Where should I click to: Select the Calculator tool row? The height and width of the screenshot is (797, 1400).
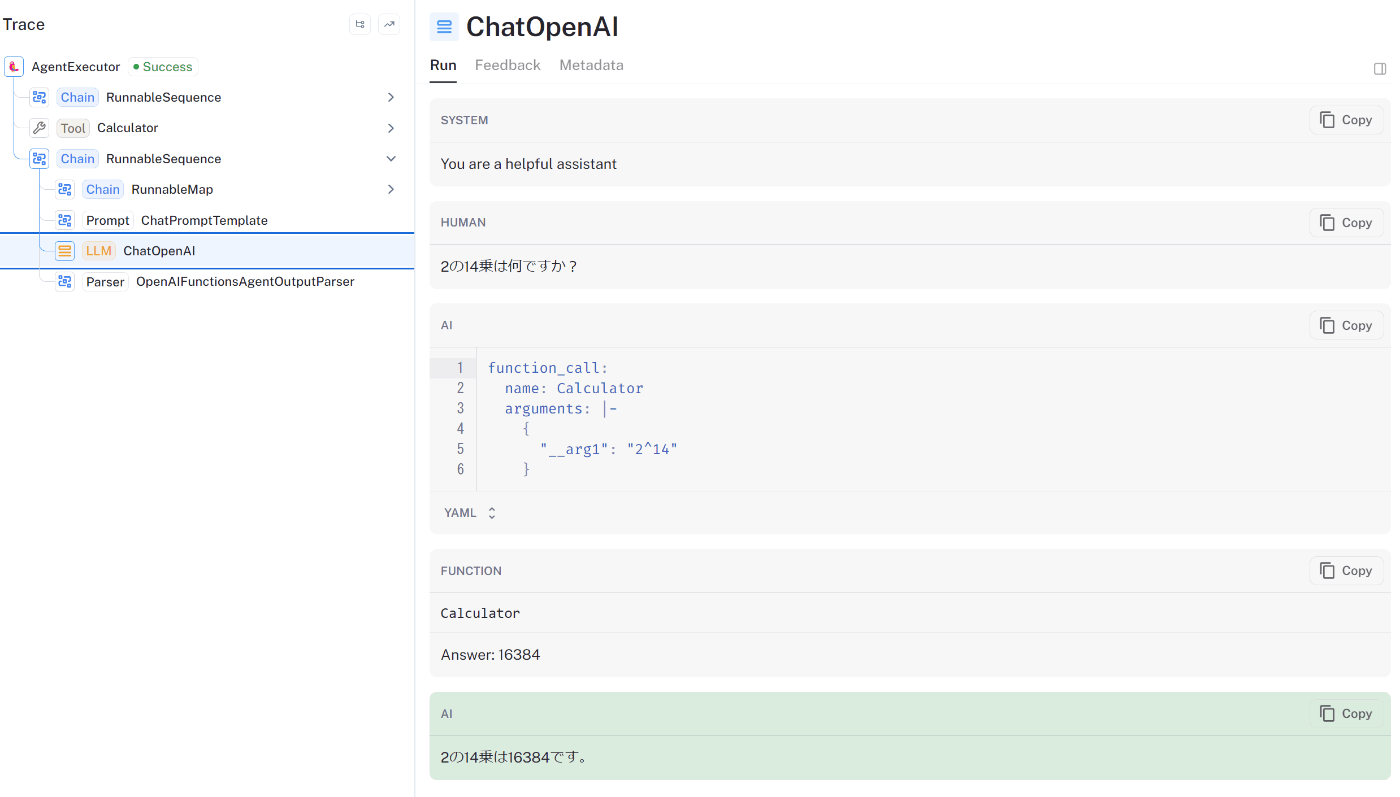[207, 128]
